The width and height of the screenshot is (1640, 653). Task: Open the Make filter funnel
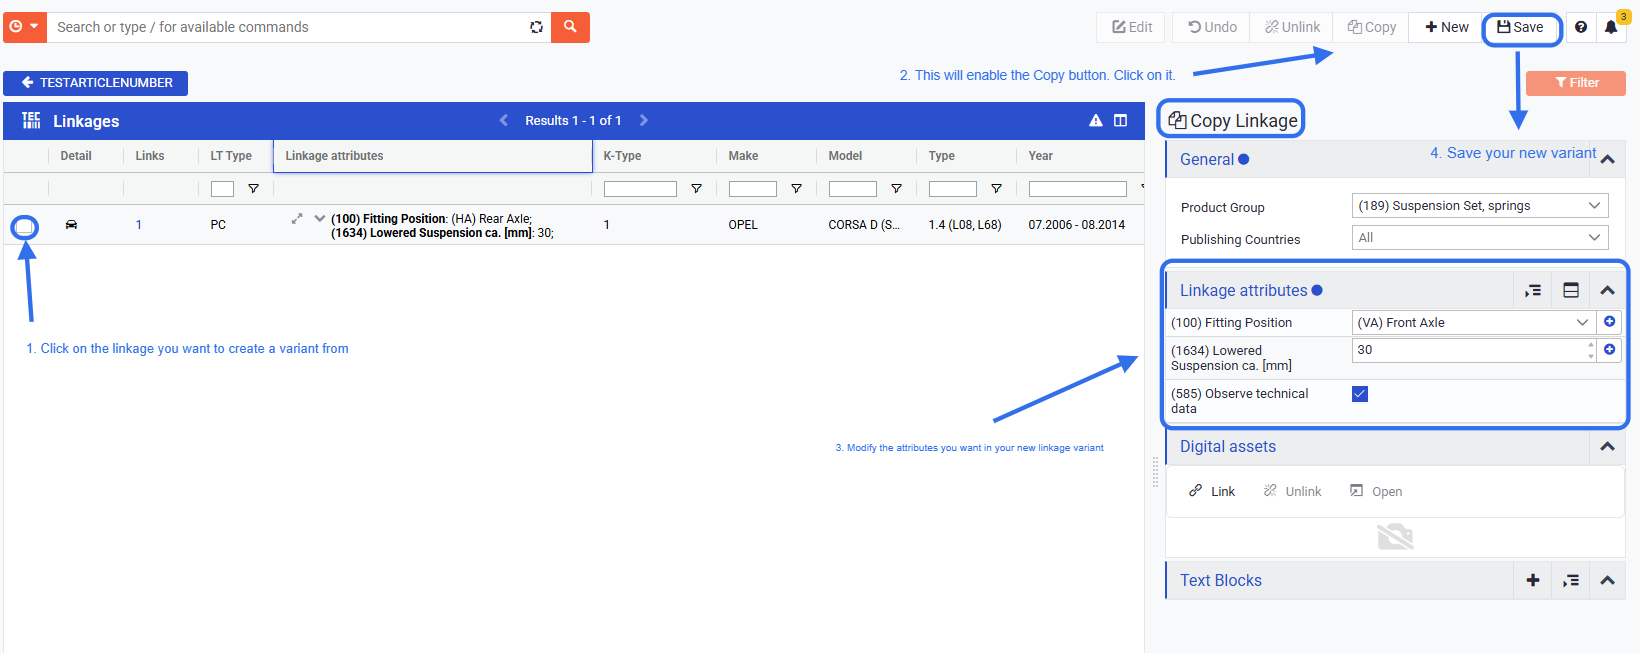point(796,189)
